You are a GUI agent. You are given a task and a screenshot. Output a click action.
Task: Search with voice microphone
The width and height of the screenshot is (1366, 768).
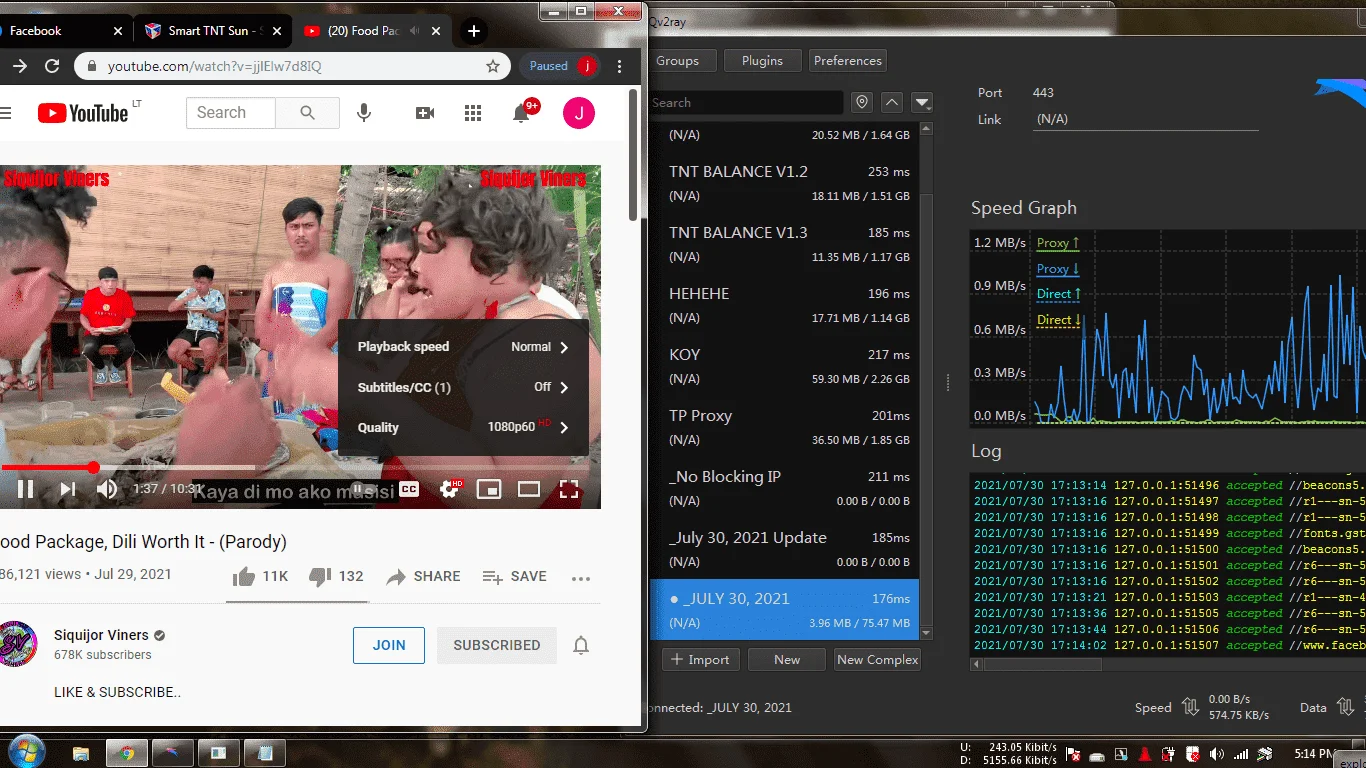coord(364,113)
